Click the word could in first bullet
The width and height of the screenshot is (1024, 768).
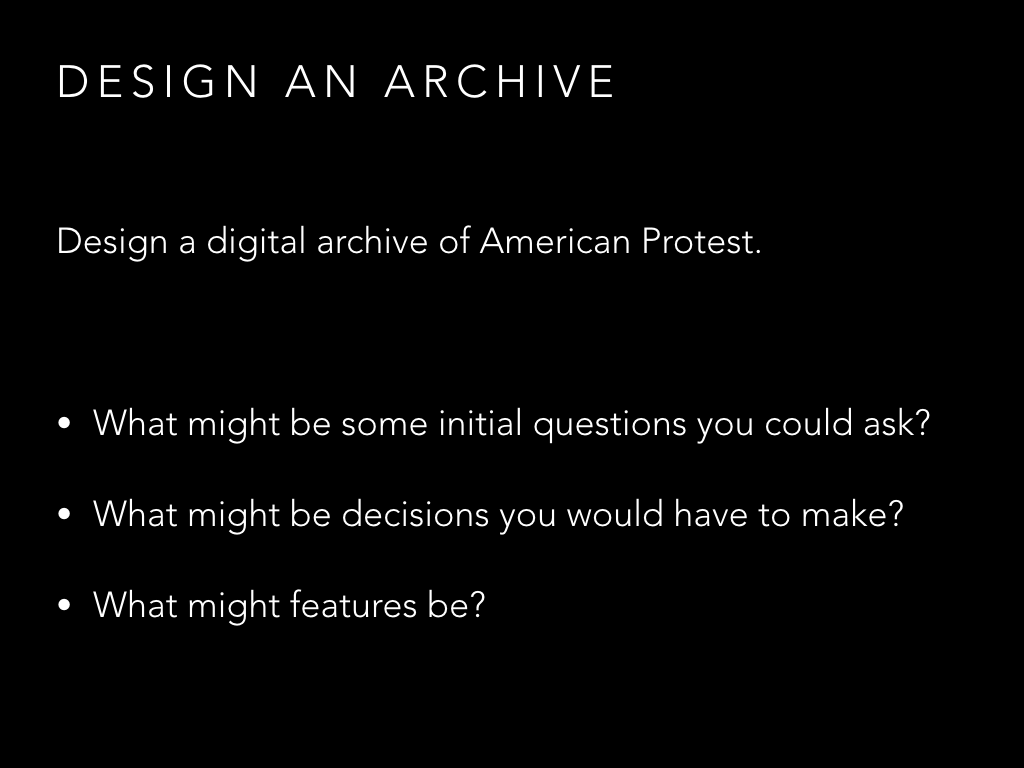[x=808, y=423]
